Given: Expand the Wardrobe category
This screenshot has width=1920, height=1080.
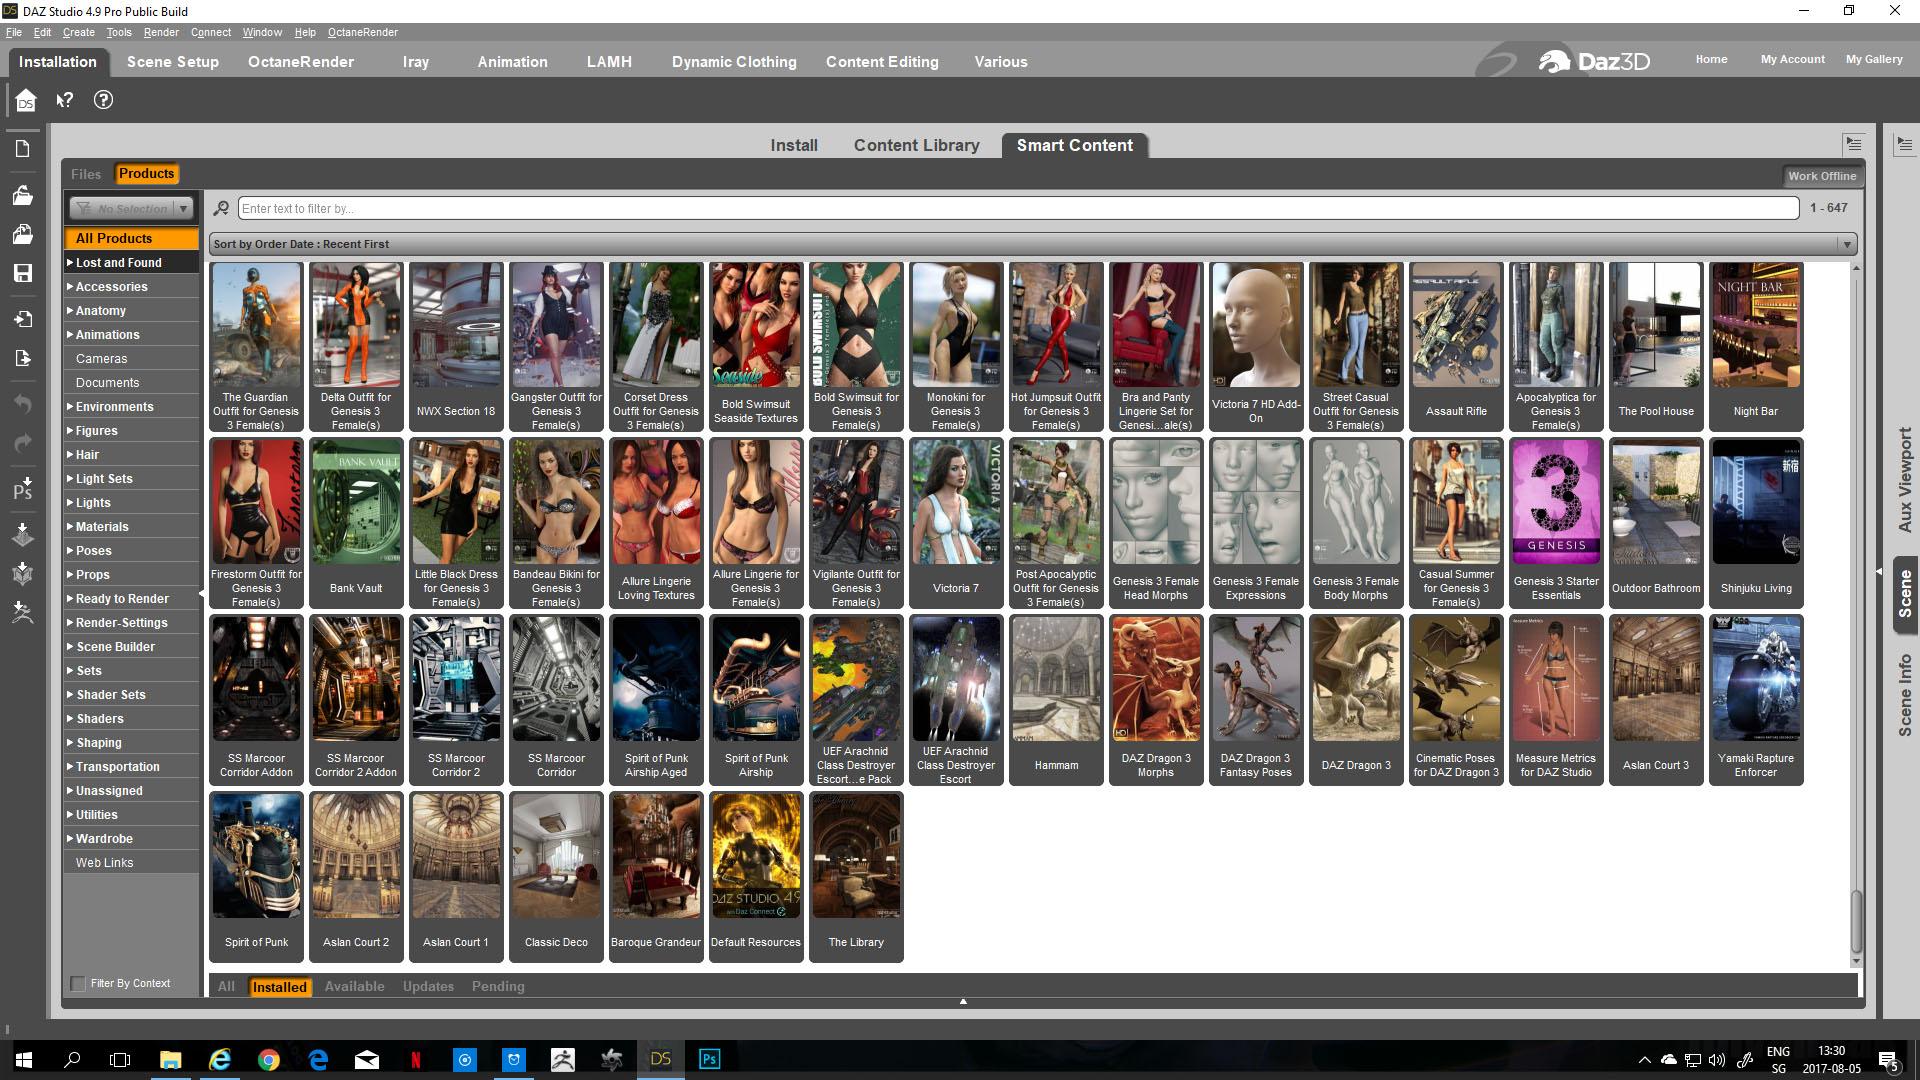Looking at the screenshot, I should [104, 839].
